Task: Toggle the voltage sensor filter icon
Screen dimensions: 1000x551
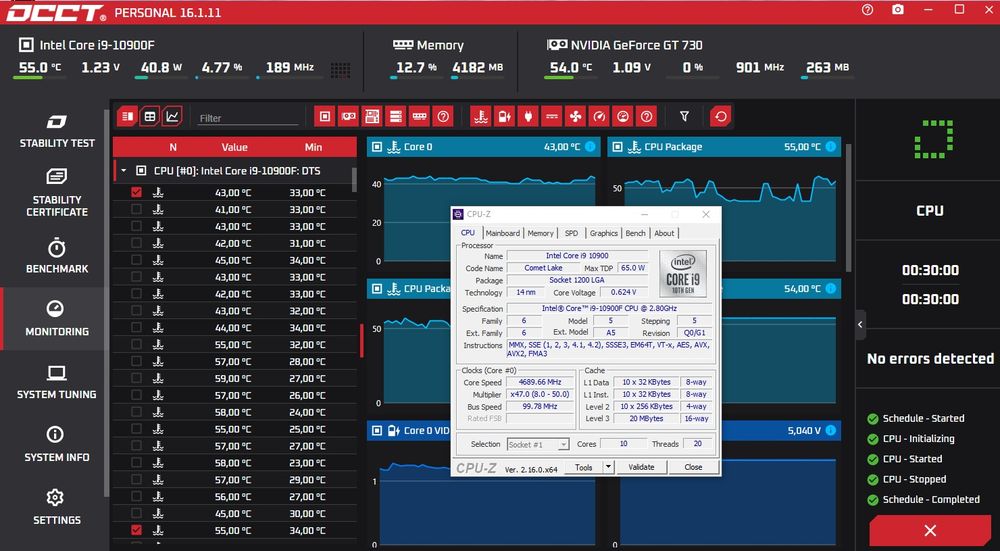Action: tap(504, 117)
